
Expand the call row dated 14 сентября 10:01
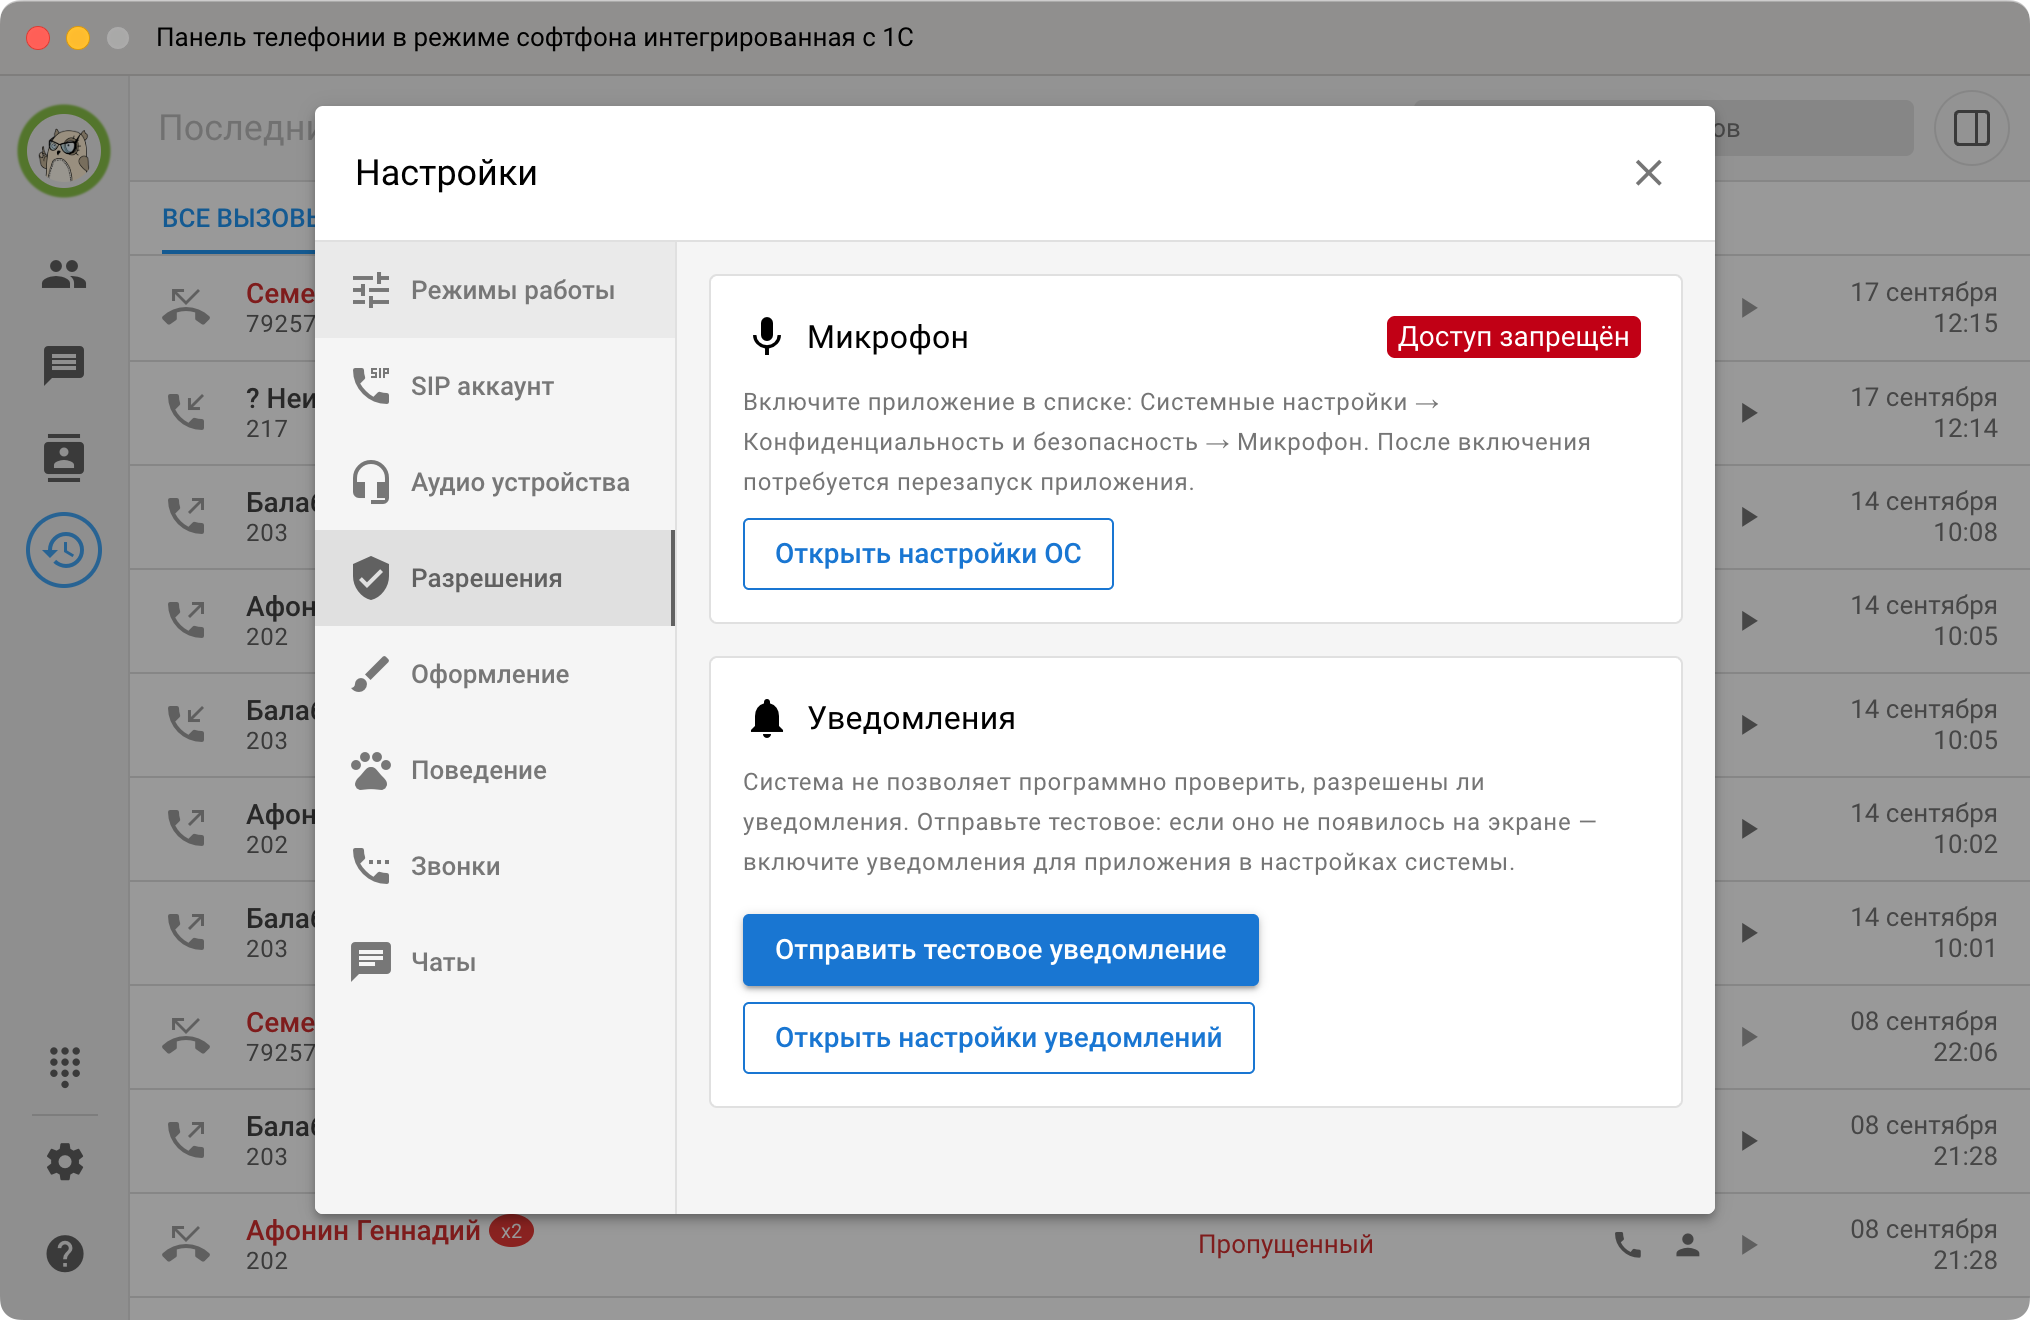click(1749, 933)
